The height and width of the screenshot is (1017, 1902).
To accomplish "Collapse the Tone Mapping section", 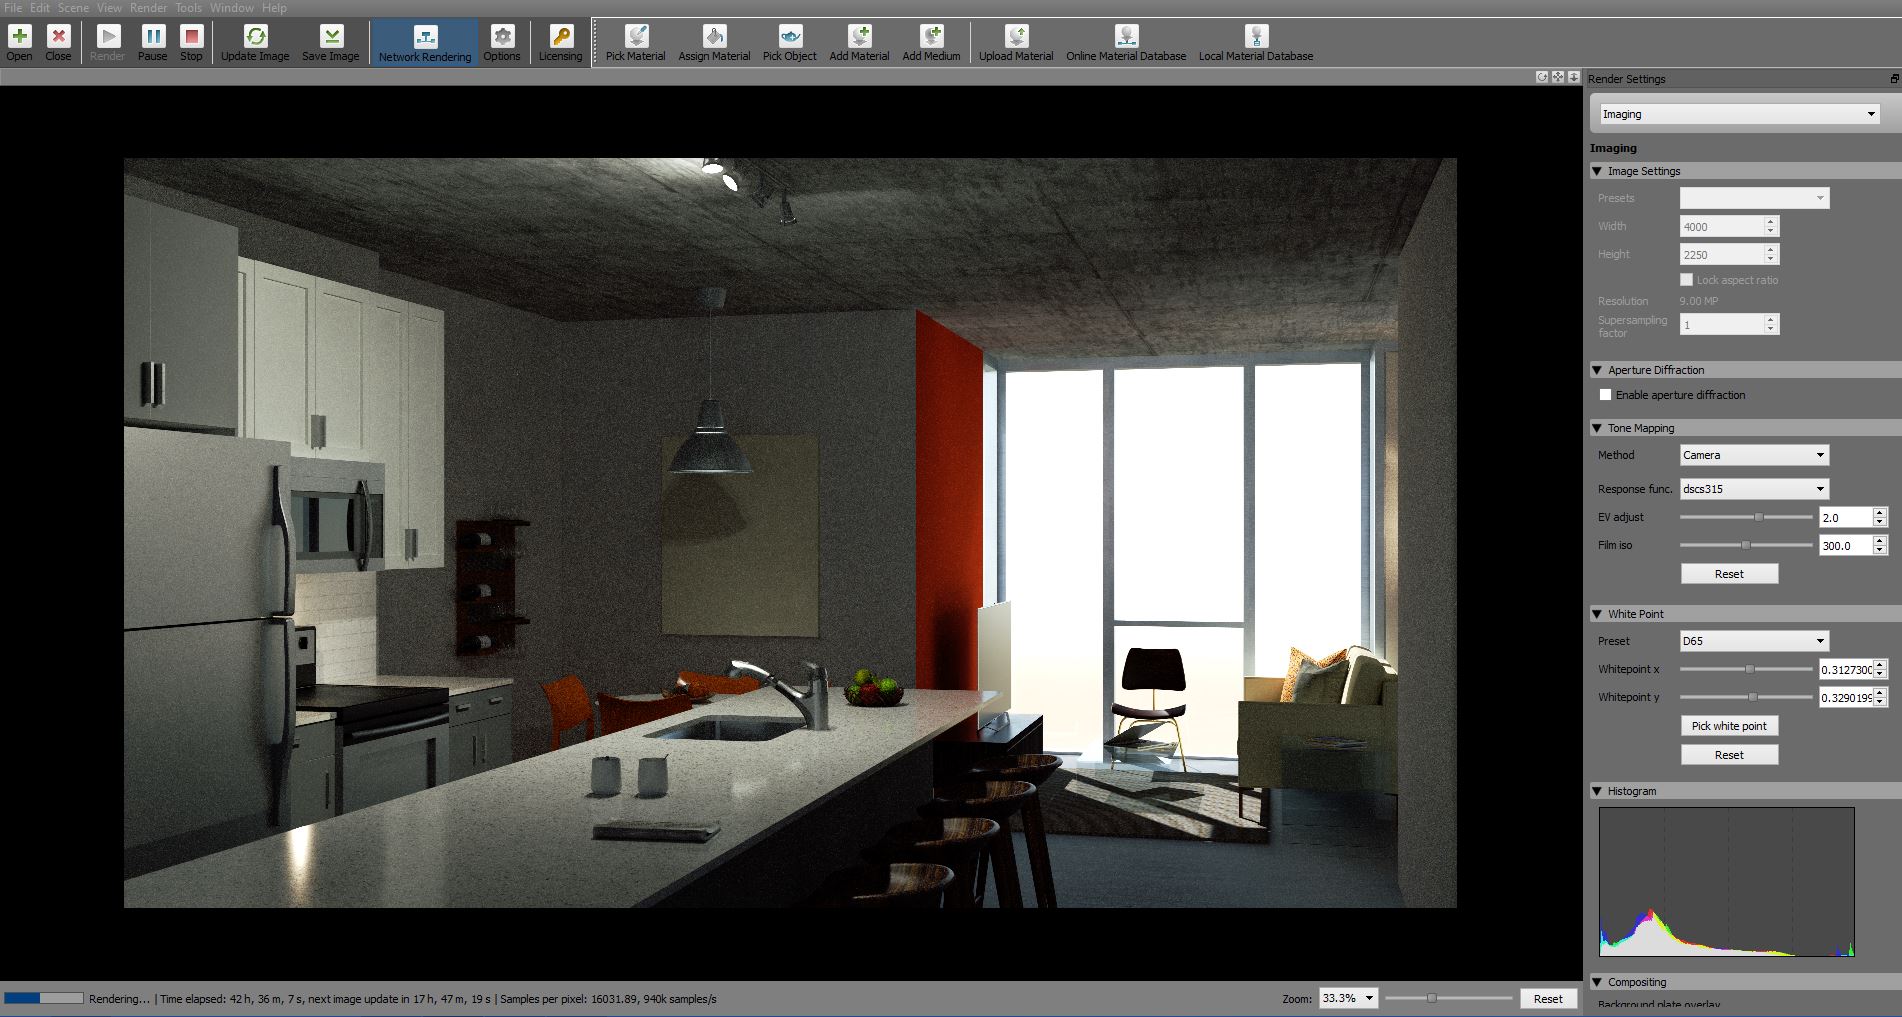I will pyautogui.click(x=1597, y=428).
